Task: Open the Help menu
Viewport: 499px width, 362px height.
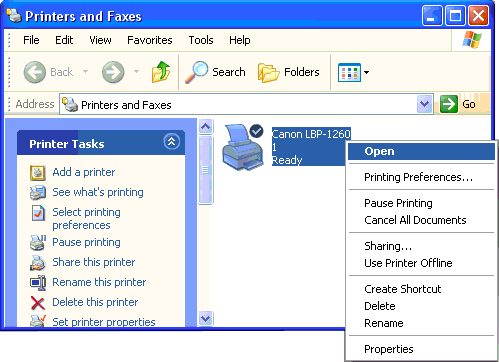Action: point(240,40)
